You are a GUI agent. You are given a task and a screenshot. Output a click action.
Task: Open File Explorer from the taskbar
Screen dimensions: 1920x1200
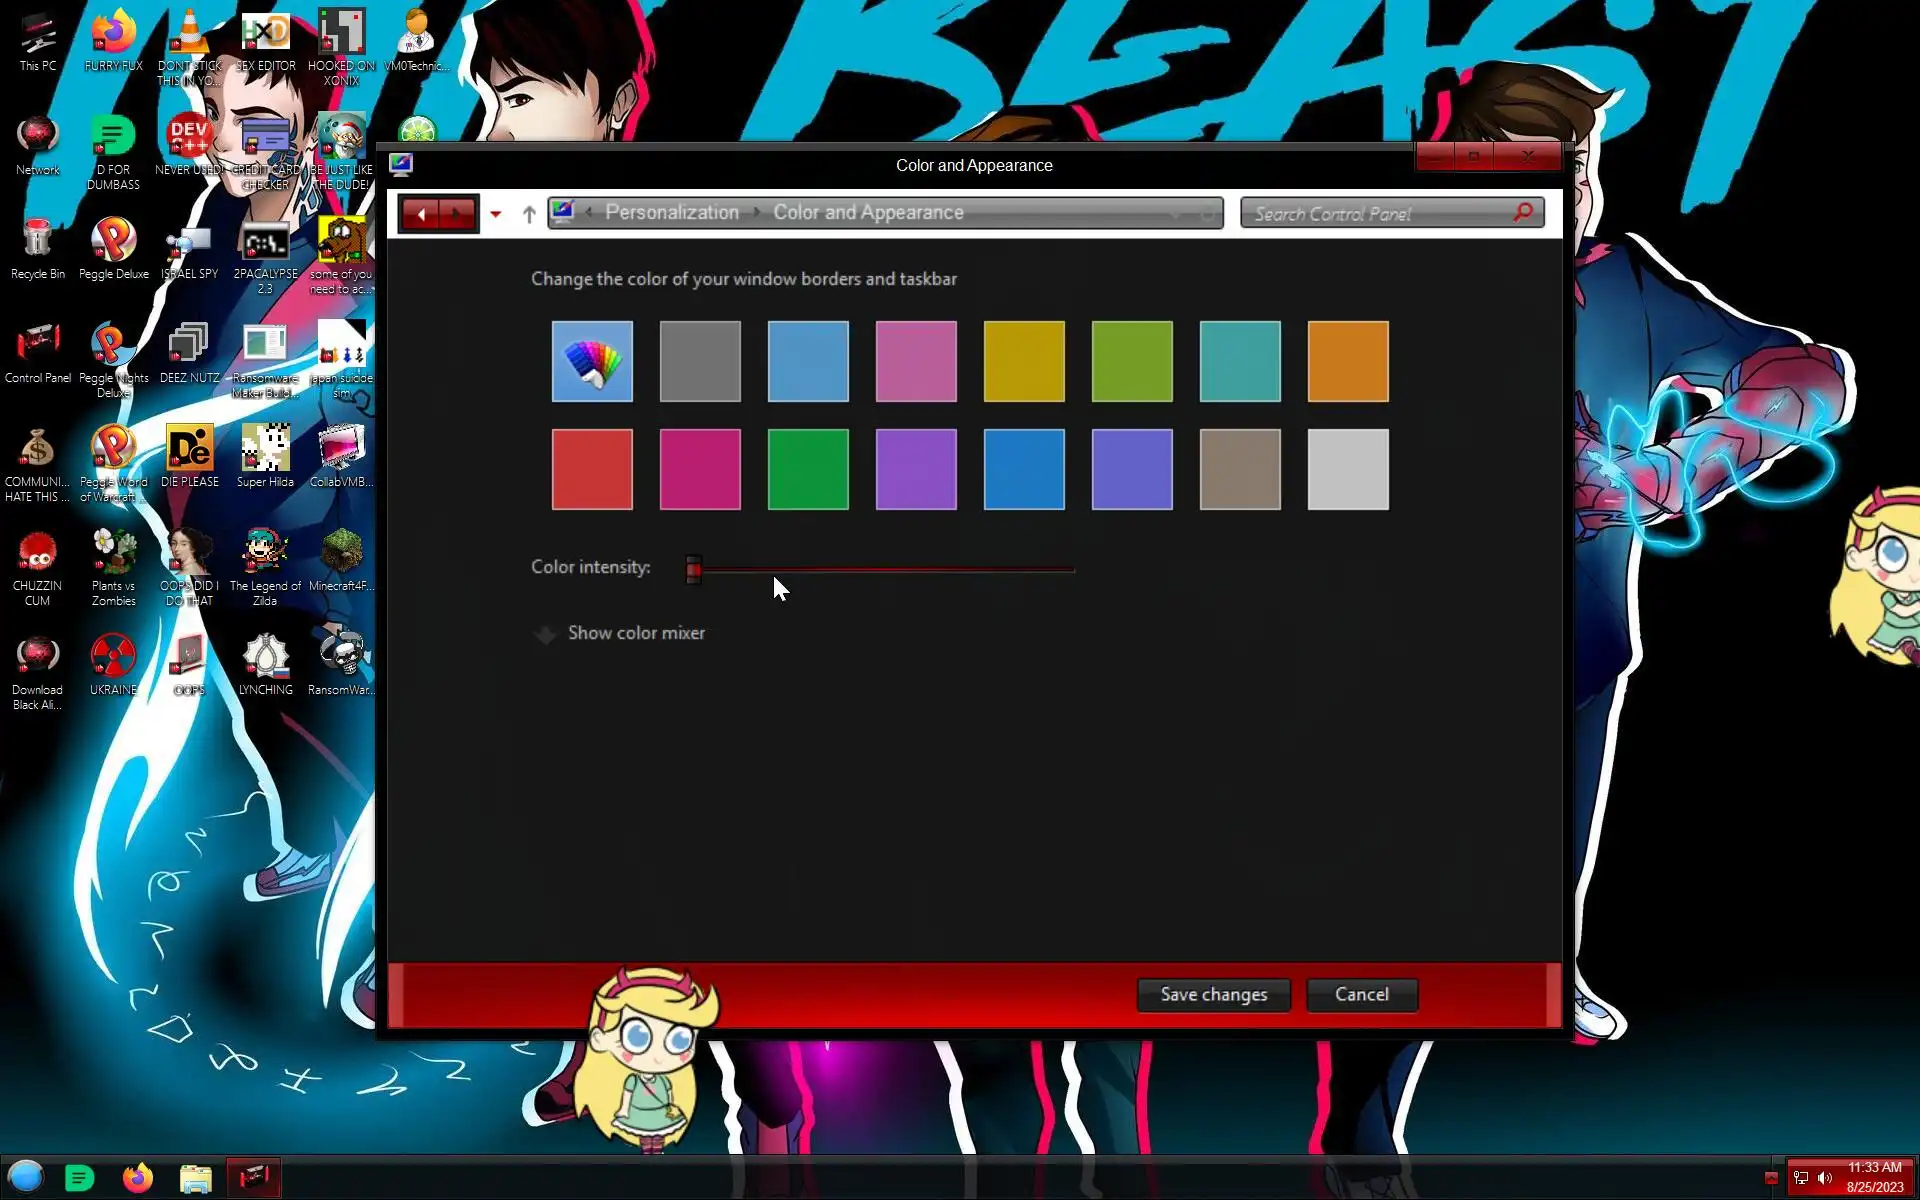pos(196,1178)
